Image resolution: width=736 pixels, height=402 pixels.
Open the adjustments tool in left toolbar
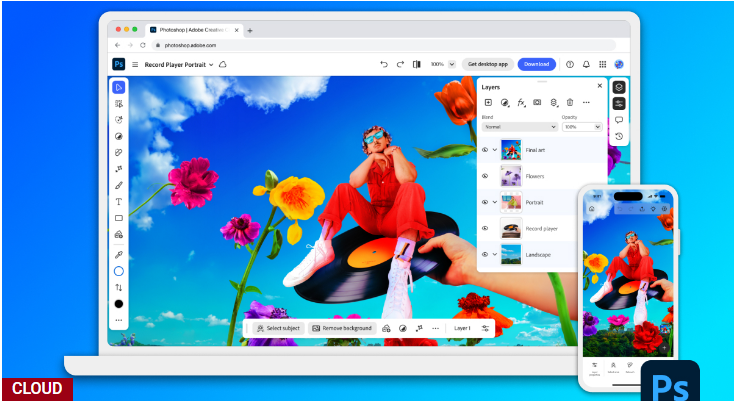[119, 136]
